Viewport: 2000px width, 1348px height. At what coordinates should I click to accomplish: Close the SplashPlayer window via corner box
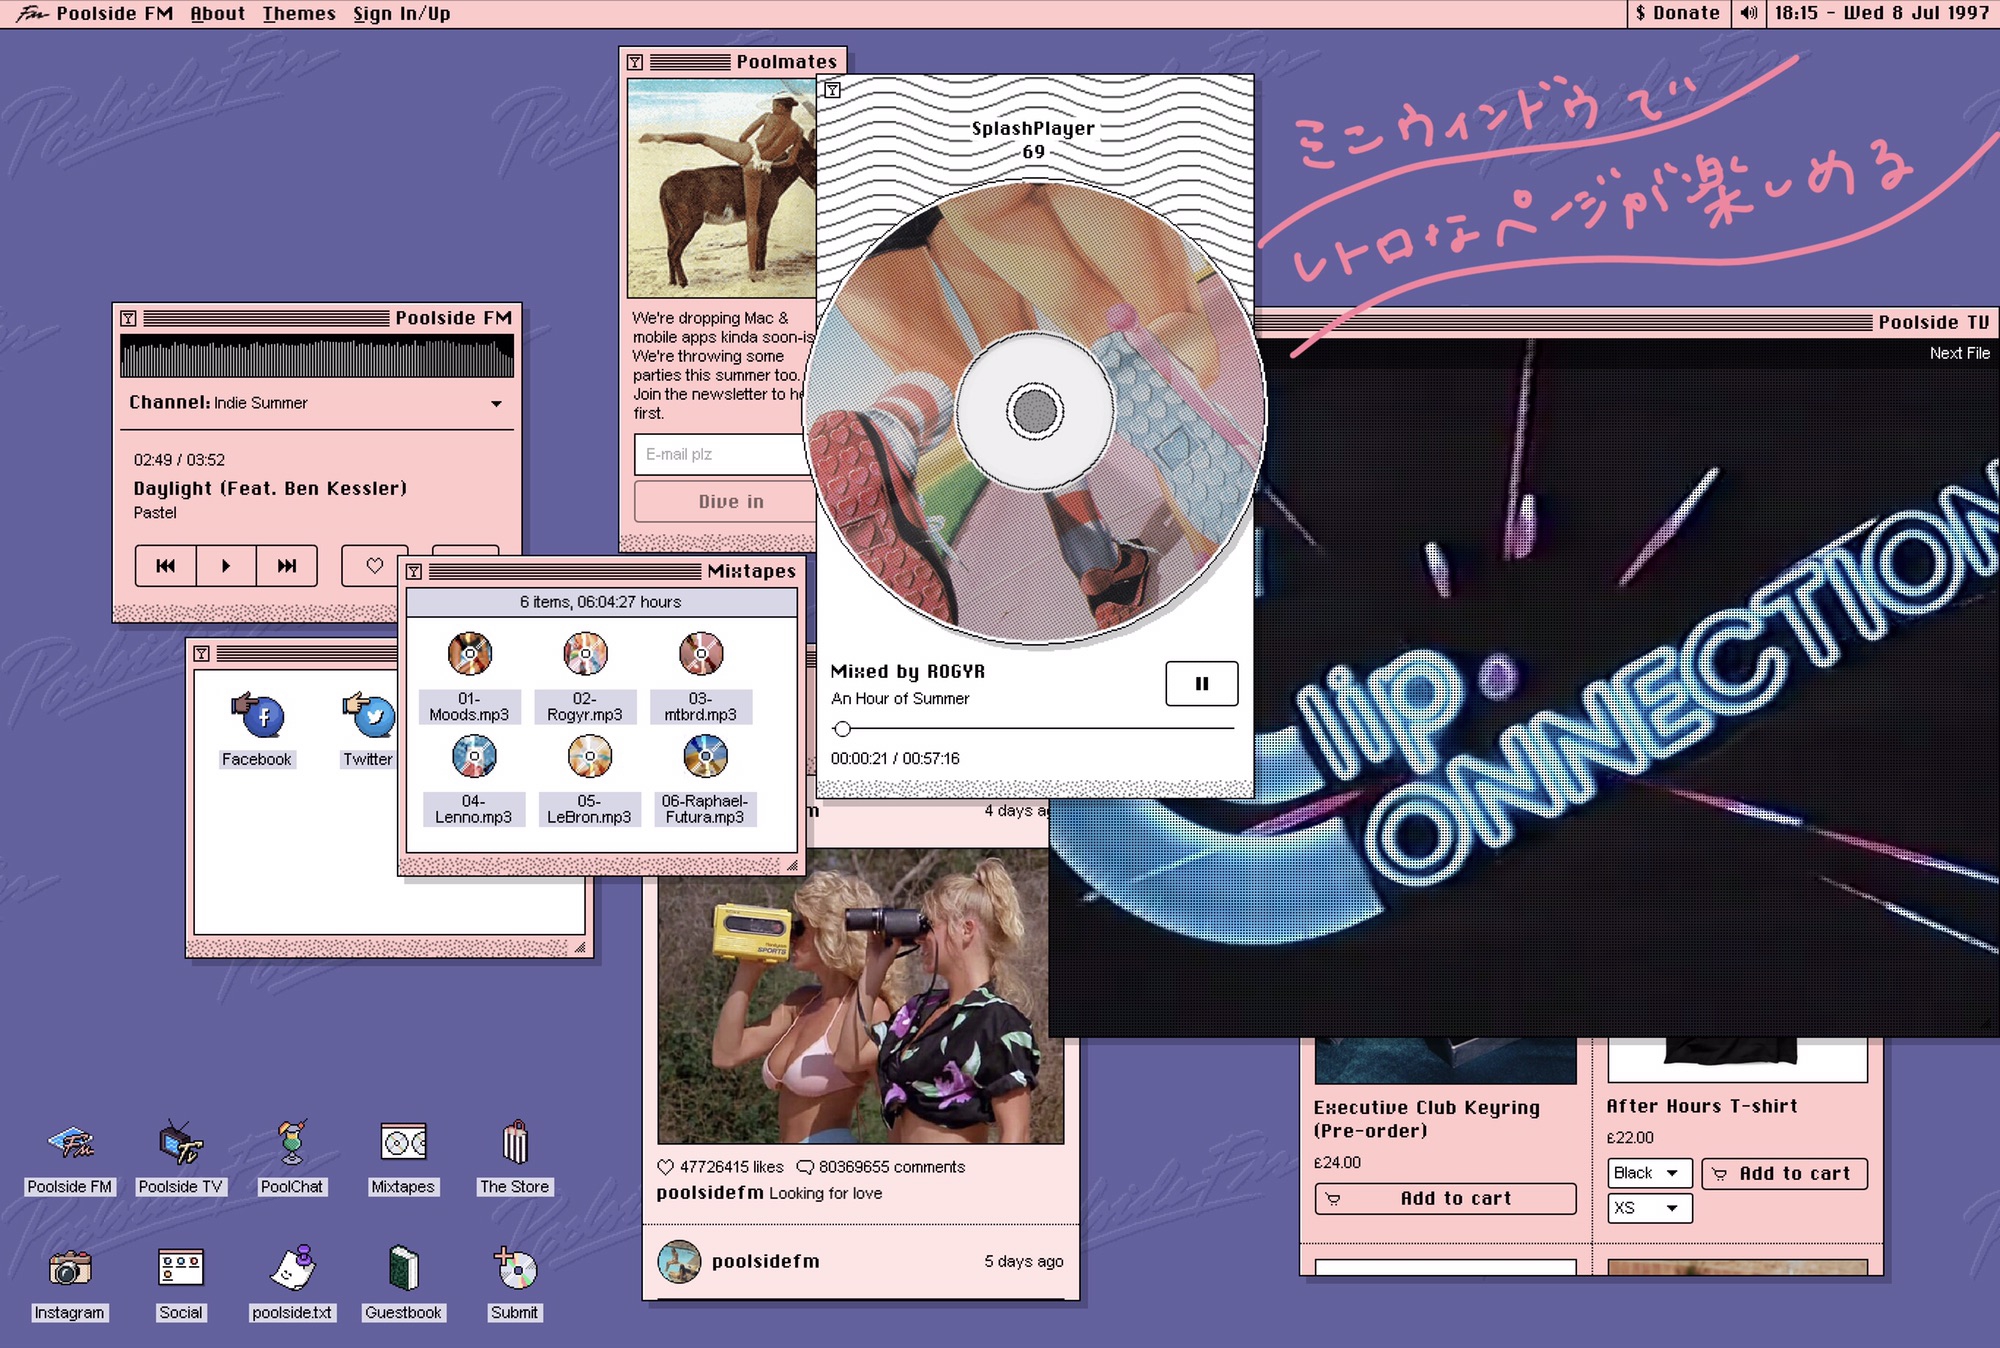coord(832,90)
